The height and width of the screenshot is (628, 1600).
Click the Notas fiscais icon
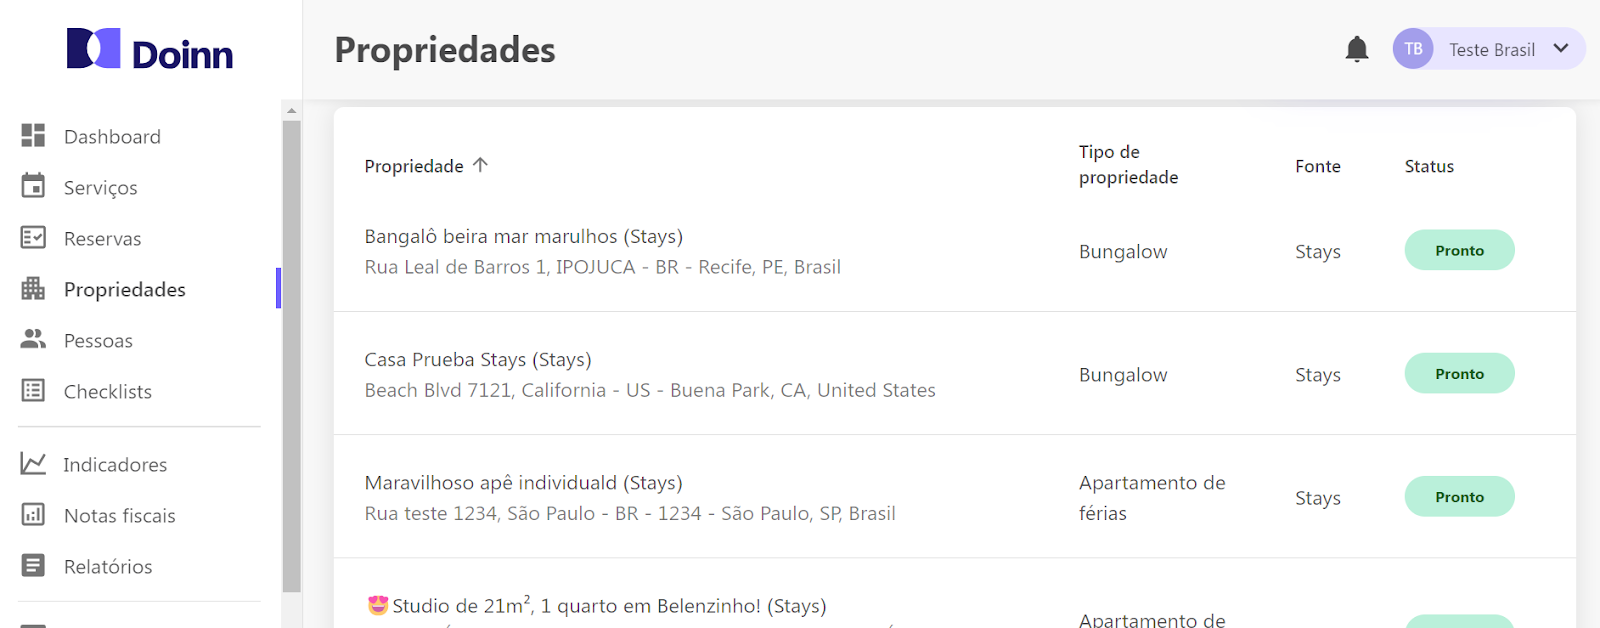[x=33, y=514]
